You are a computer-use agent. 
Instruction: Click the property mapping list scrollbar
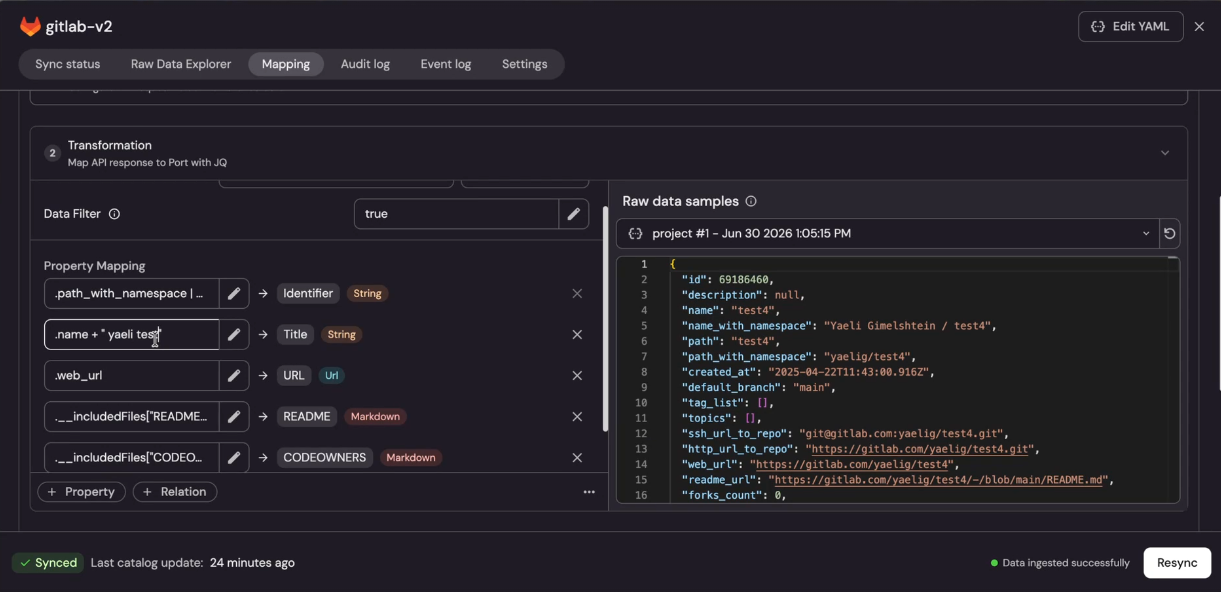(605, 320)
